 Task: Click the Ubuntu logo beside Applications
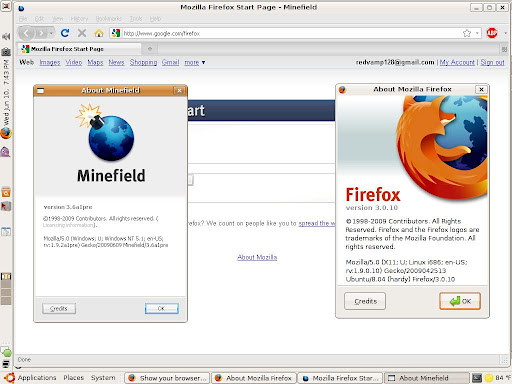coord(9,378)
